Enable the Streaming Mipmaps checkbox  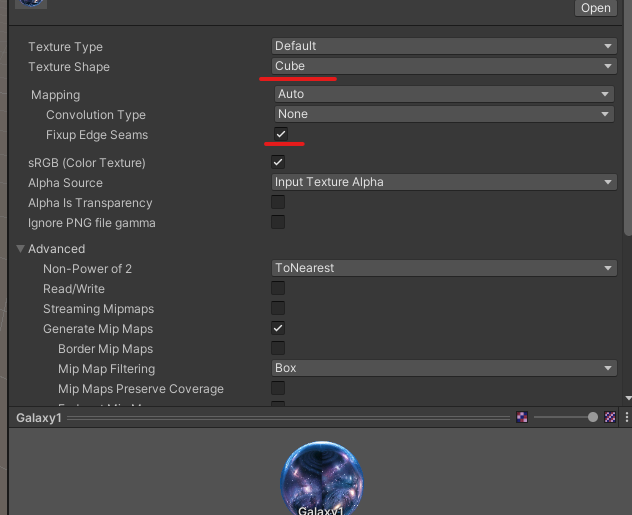click(278, 308)
